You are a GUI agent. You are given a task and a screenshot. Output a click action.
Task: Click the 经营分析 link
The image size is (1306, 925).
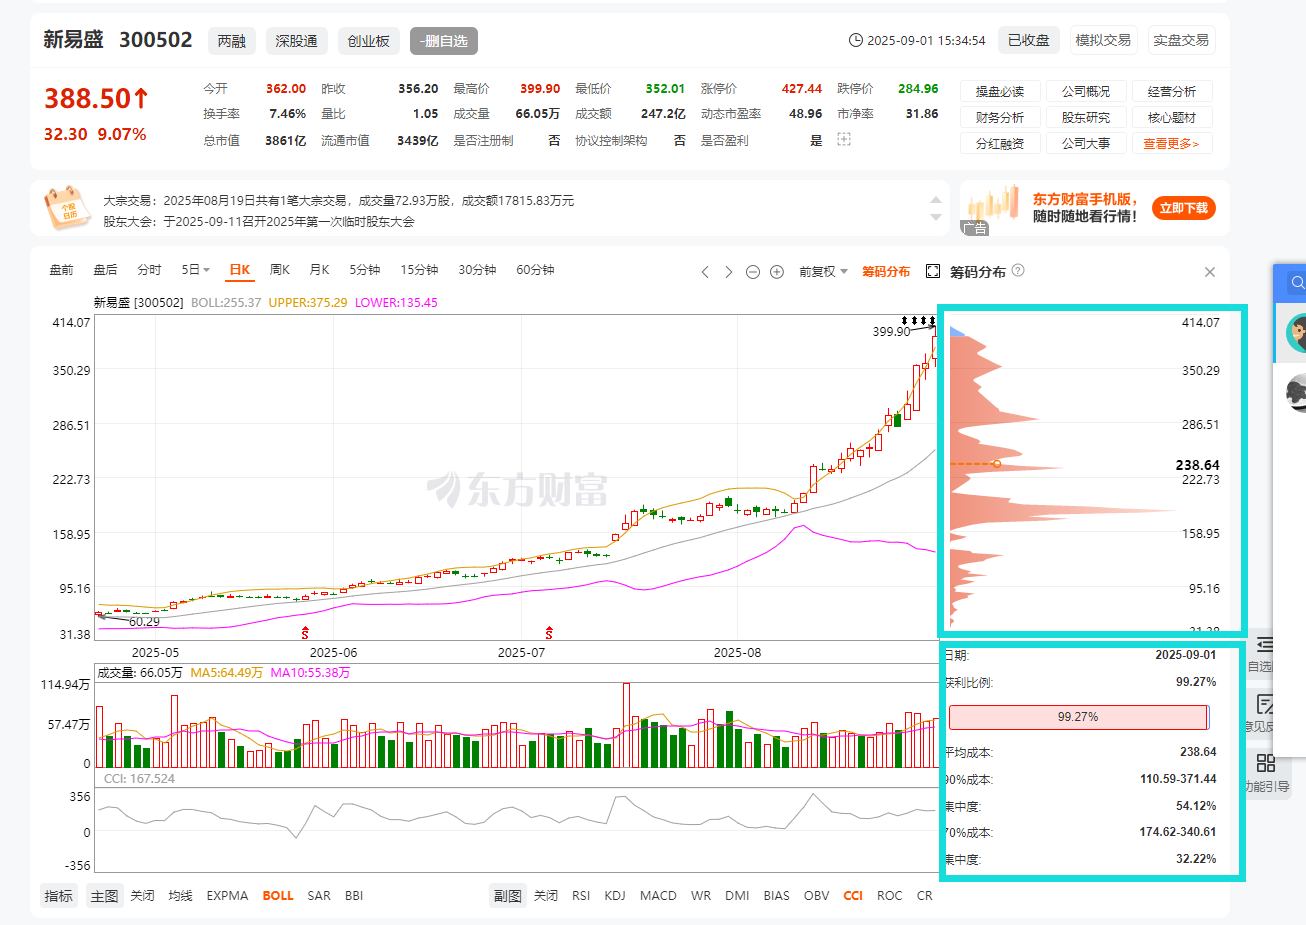coord(1172,91)
